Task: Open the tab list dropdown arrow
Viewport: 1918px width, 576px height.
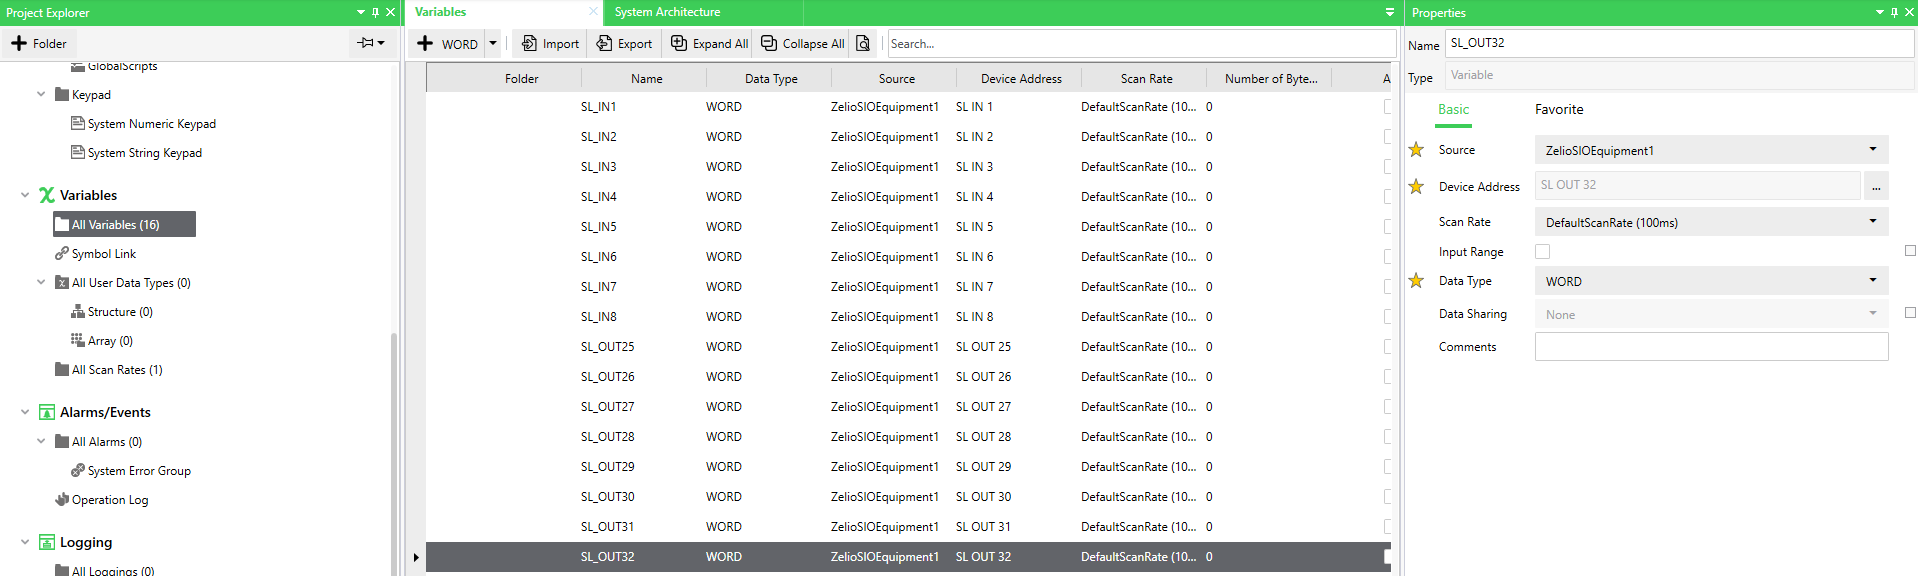Action: pos(1389,12)
